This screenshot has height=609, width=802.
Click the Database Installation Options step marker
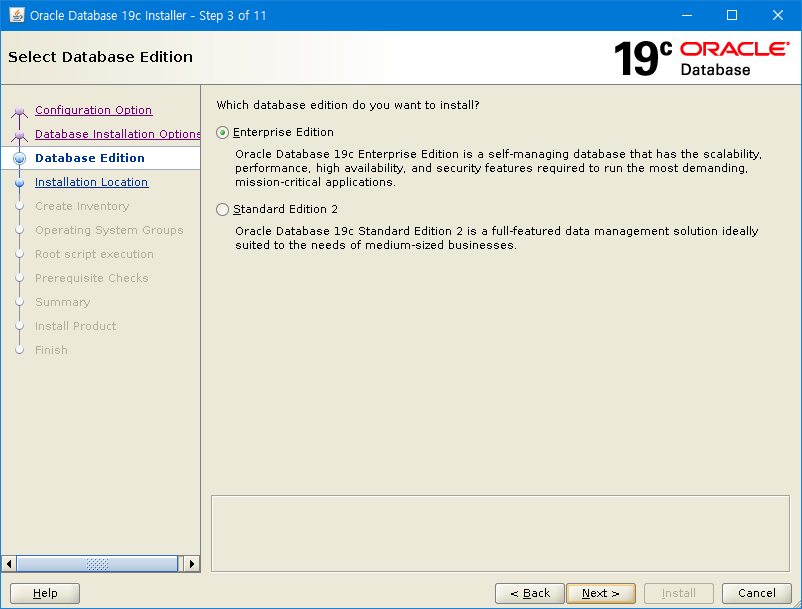[19, 135]
